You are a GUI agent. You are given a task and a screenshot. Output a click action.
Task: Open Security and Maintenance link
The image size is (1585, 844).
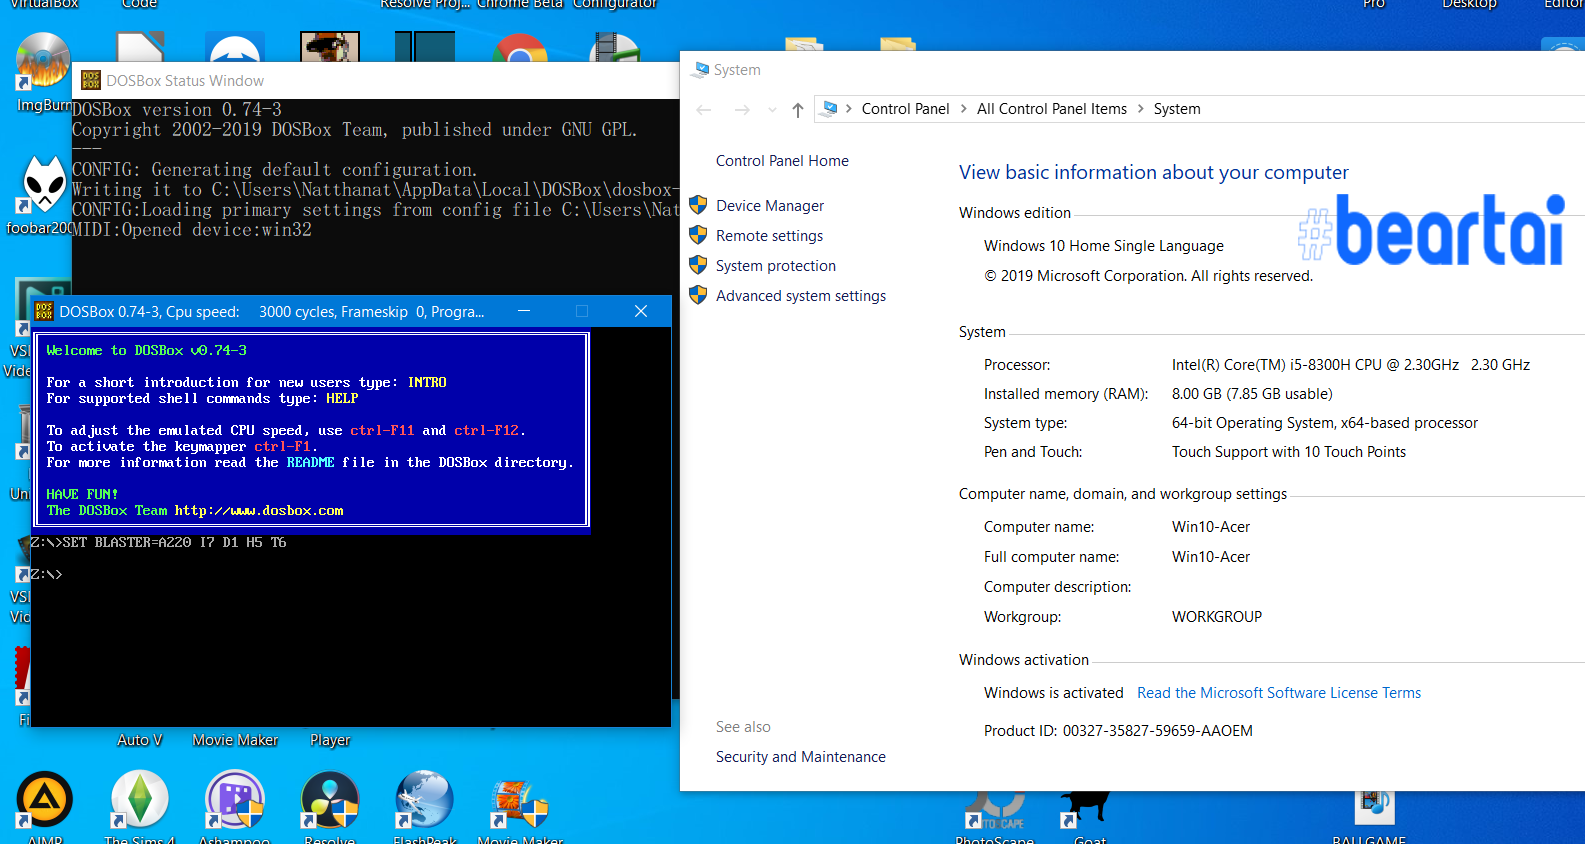(x=801, y=757)
